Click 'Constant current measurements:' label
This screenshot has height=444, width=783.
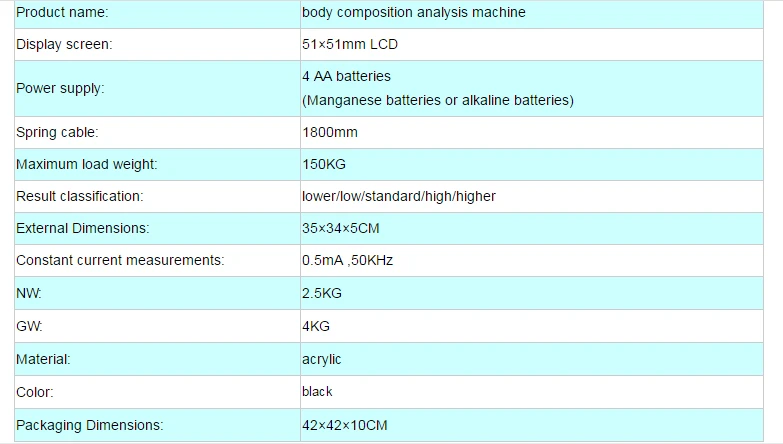coord(120,260)
